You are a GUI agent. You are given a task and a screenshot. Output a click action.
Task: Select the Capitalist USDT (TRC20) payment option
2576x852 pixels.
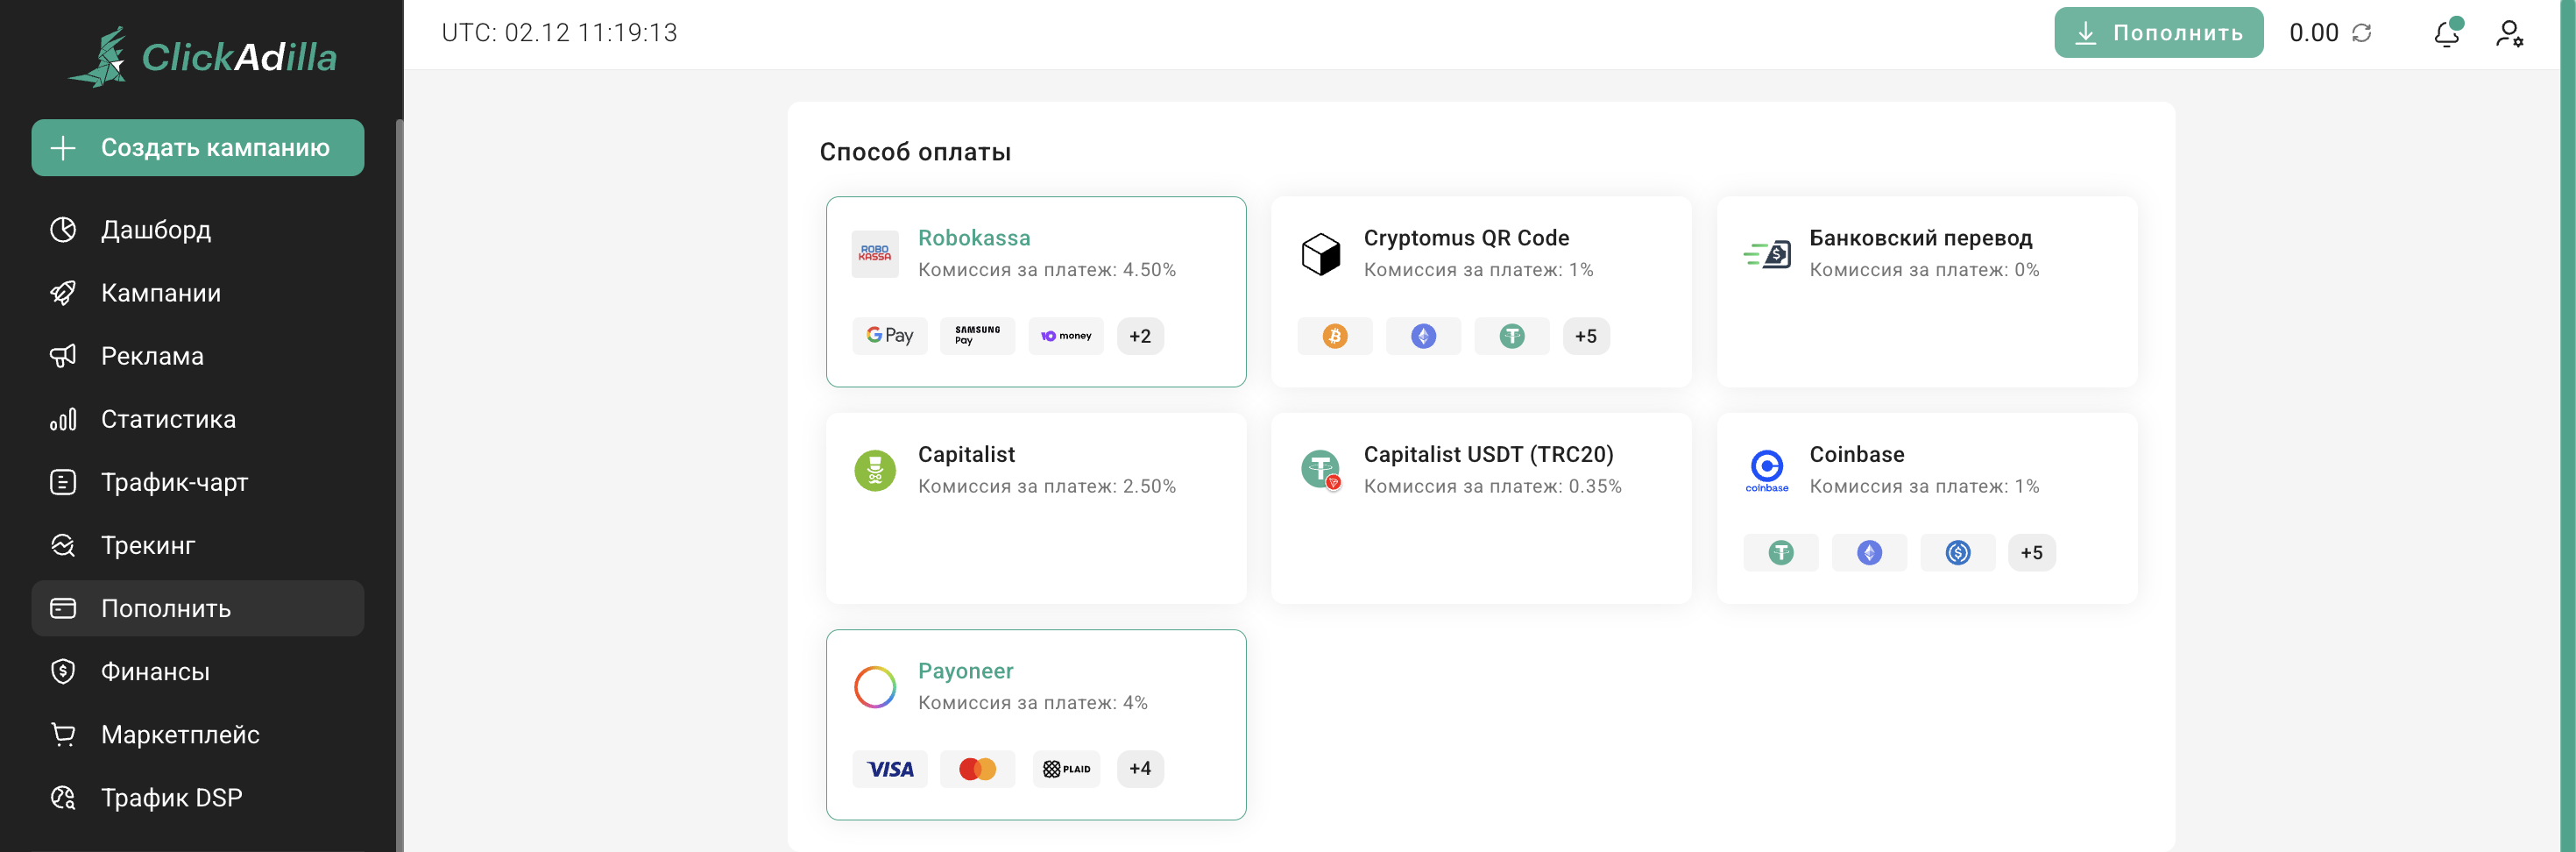1480,508
